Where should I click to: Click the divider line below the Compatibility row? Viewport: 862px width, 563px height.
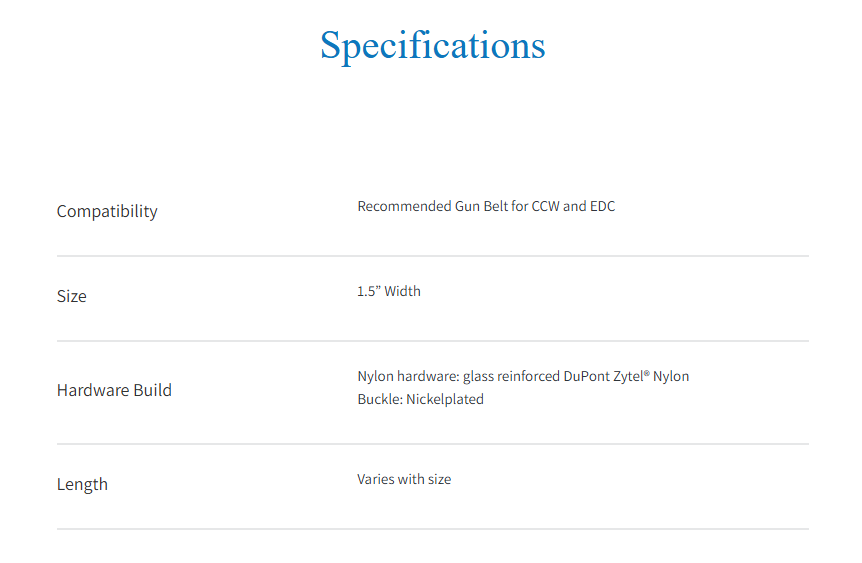pos(432,256)
